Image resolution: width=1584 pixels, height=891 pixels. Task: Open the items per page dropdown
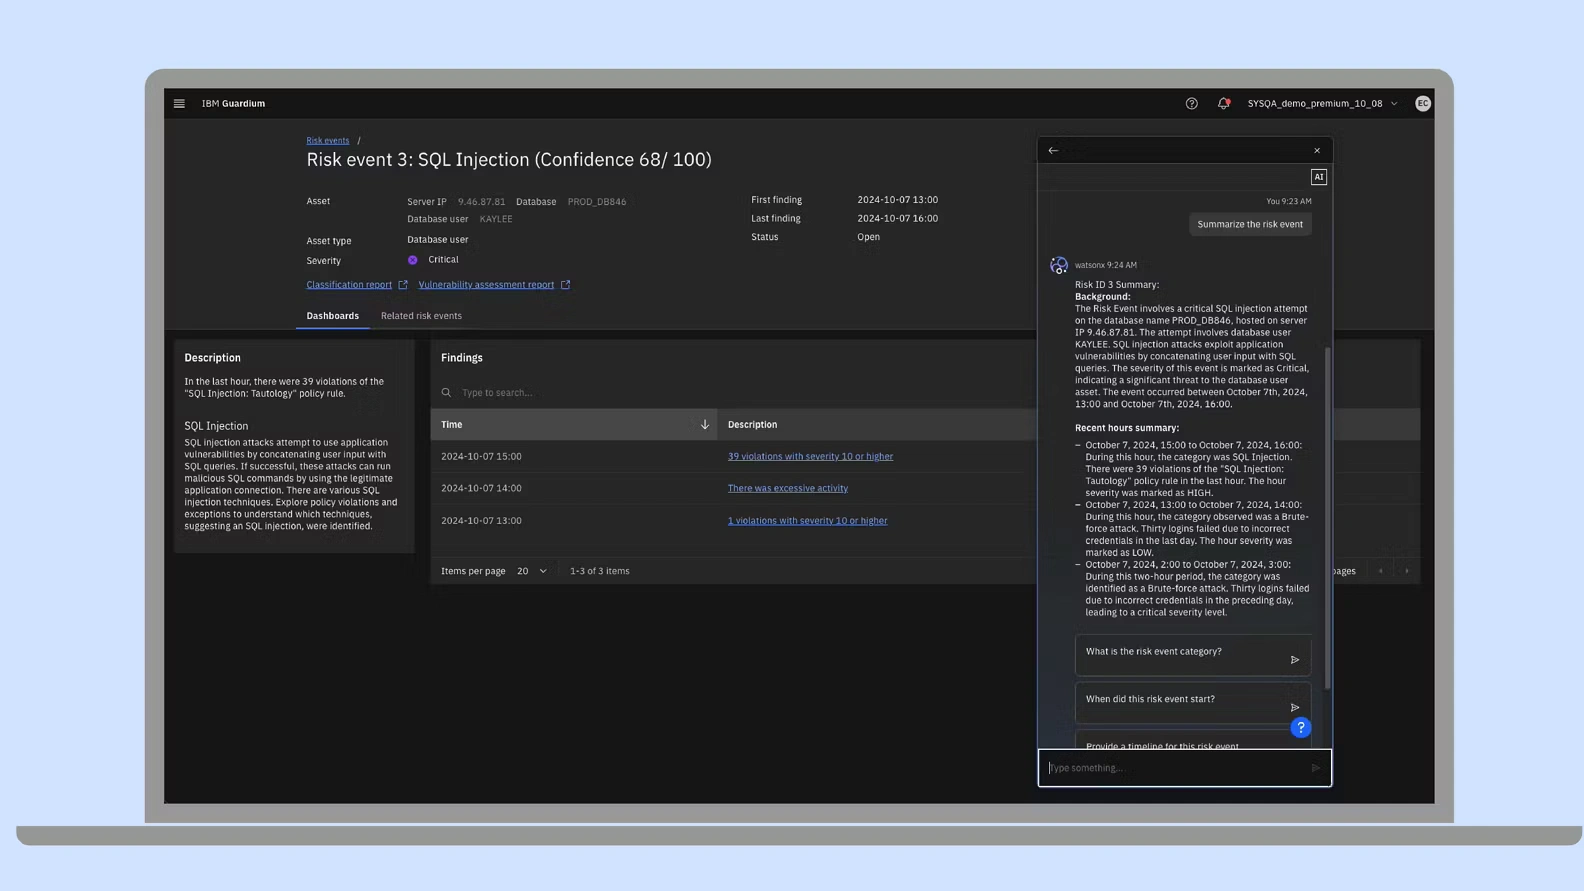tap(532, 571)
